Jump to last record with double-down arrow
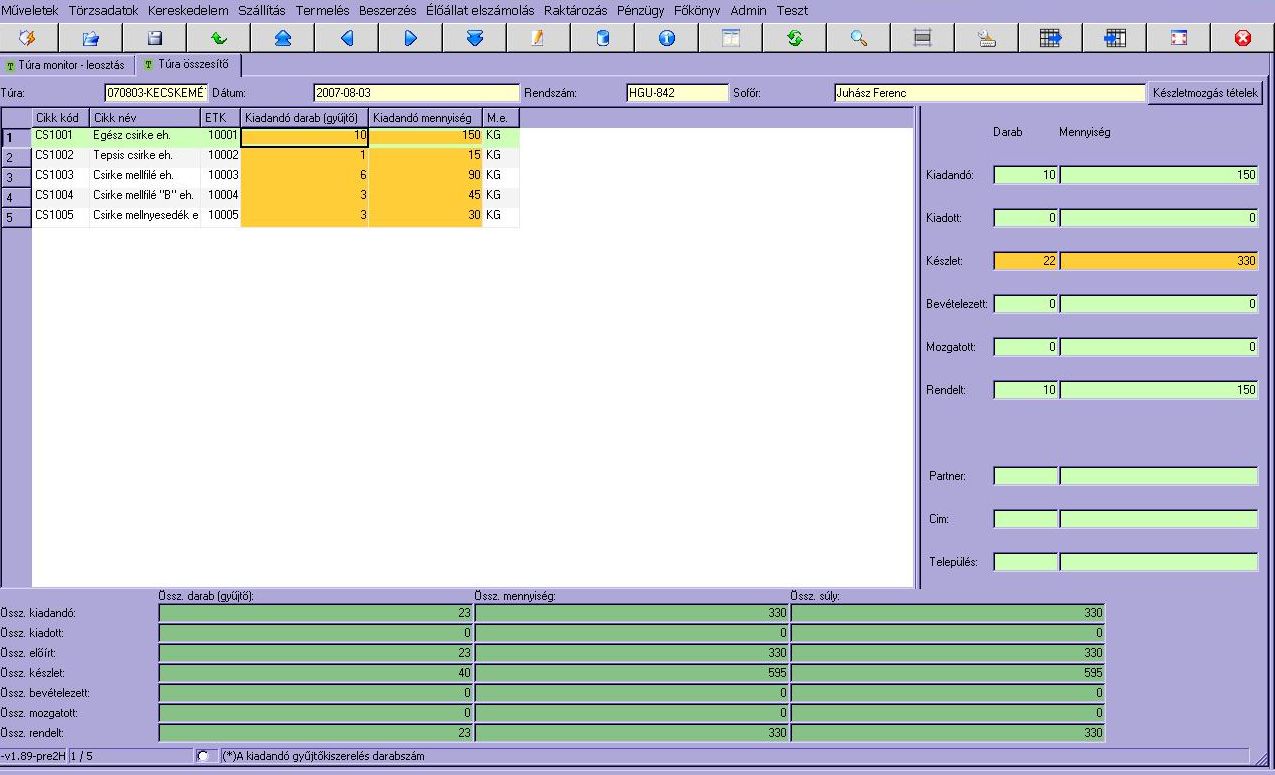Screen dimensions: 1275x775 click(x=475, y=38)
